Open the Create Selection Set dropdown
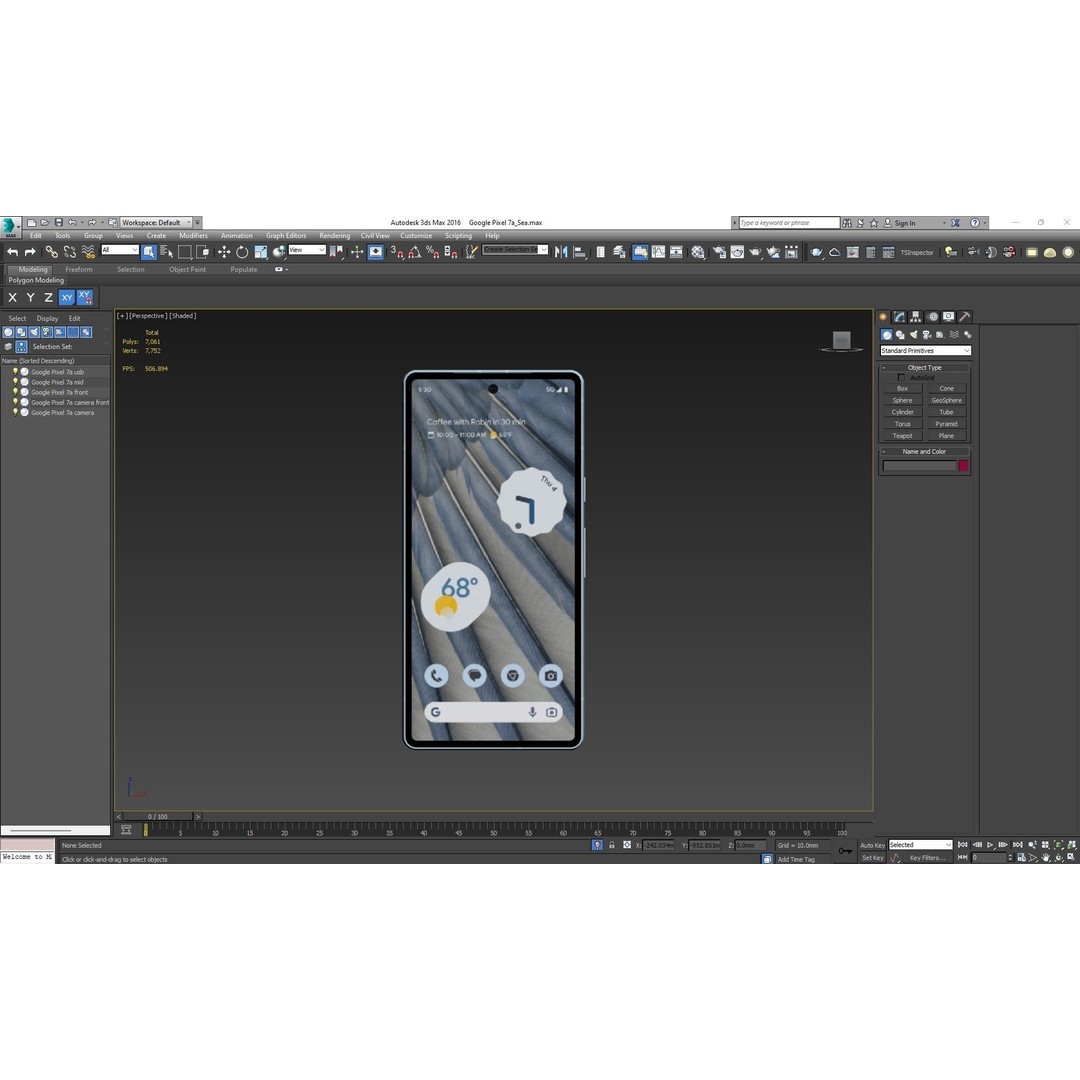This screenshot has width=1080, height=1080. pyautogui.click(x=515, y=249)
